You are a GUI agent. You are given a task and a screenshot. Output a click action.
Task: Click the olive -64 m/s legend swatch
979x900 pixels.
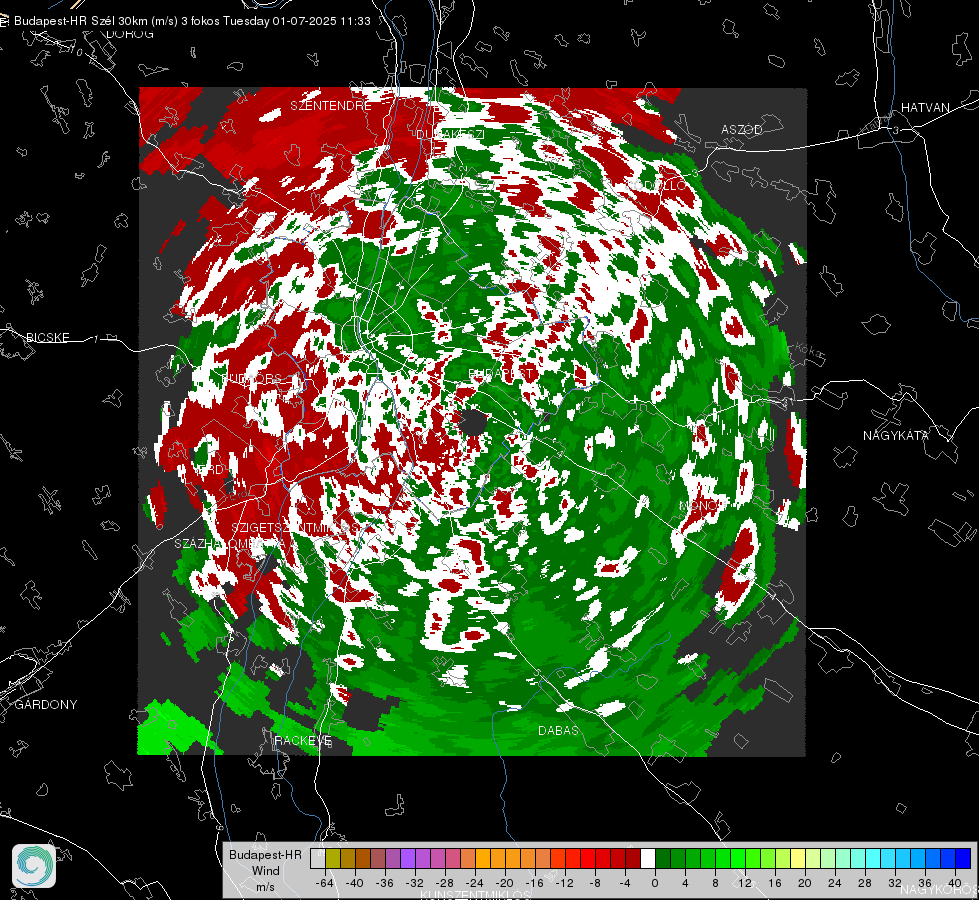pos(333,859)
